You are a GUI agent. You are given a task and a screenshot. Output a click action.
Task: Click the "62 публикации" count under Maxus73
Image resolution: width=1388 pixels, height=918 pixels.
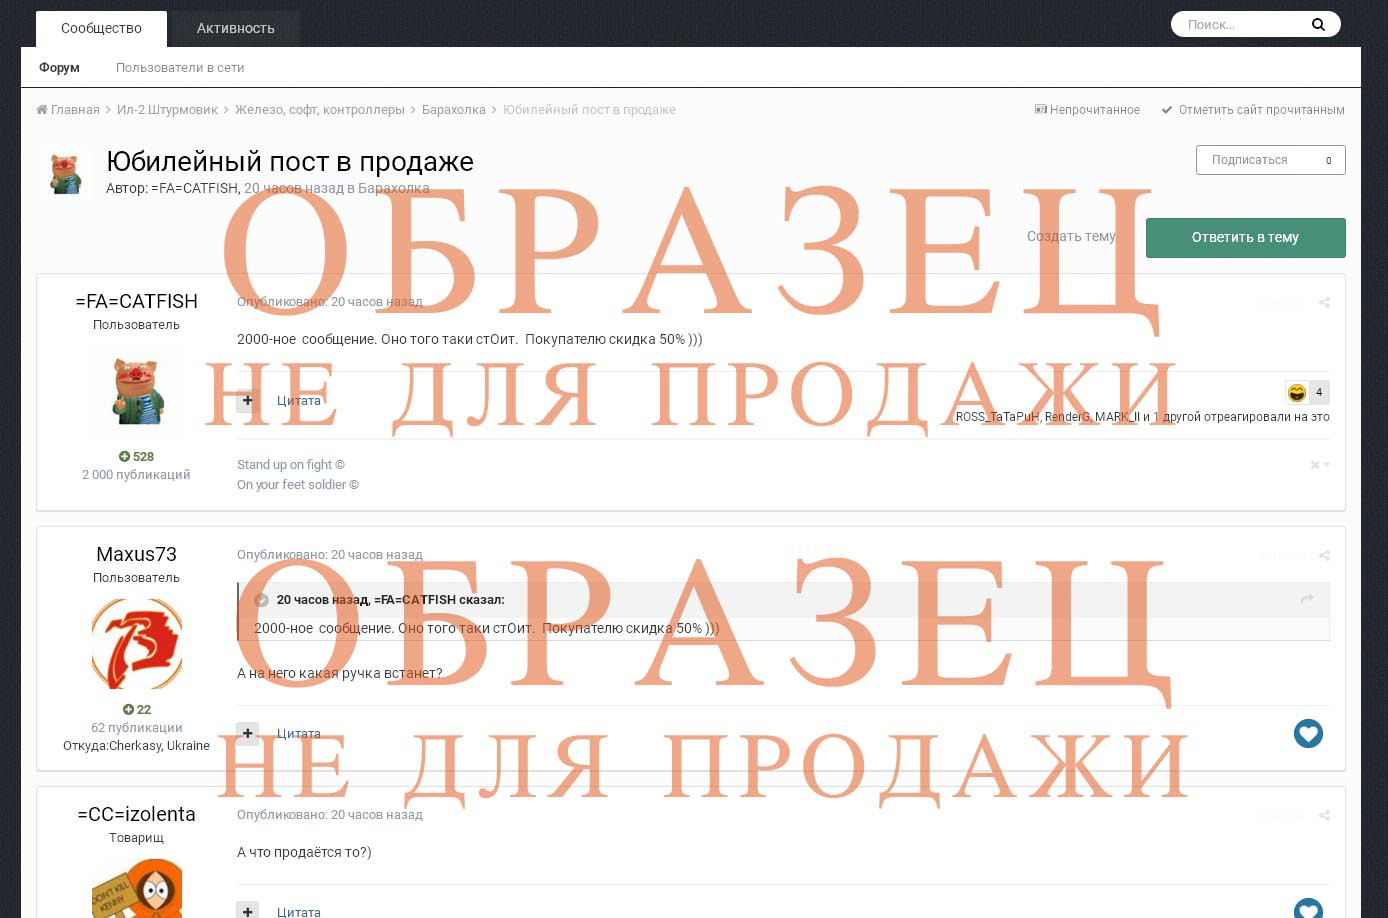click(x=136, y=728)
